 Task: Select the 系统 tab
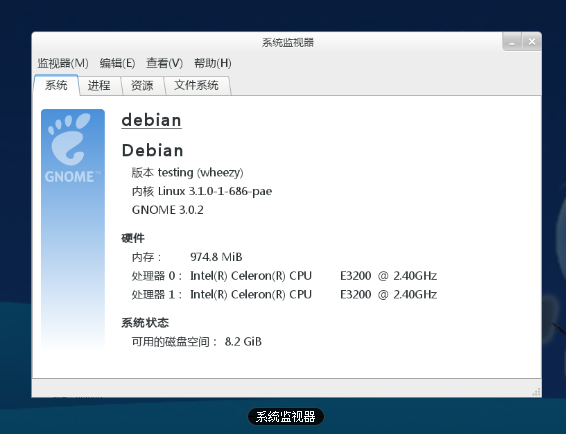click(x=56, y=85)
